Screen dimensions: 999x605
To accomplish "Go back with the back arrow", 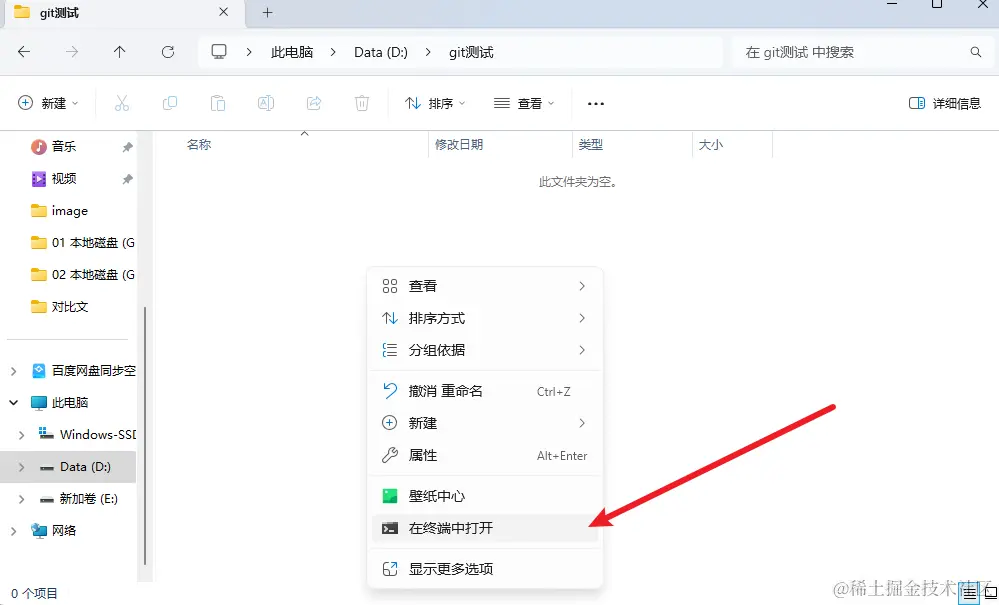I will 24,52.
